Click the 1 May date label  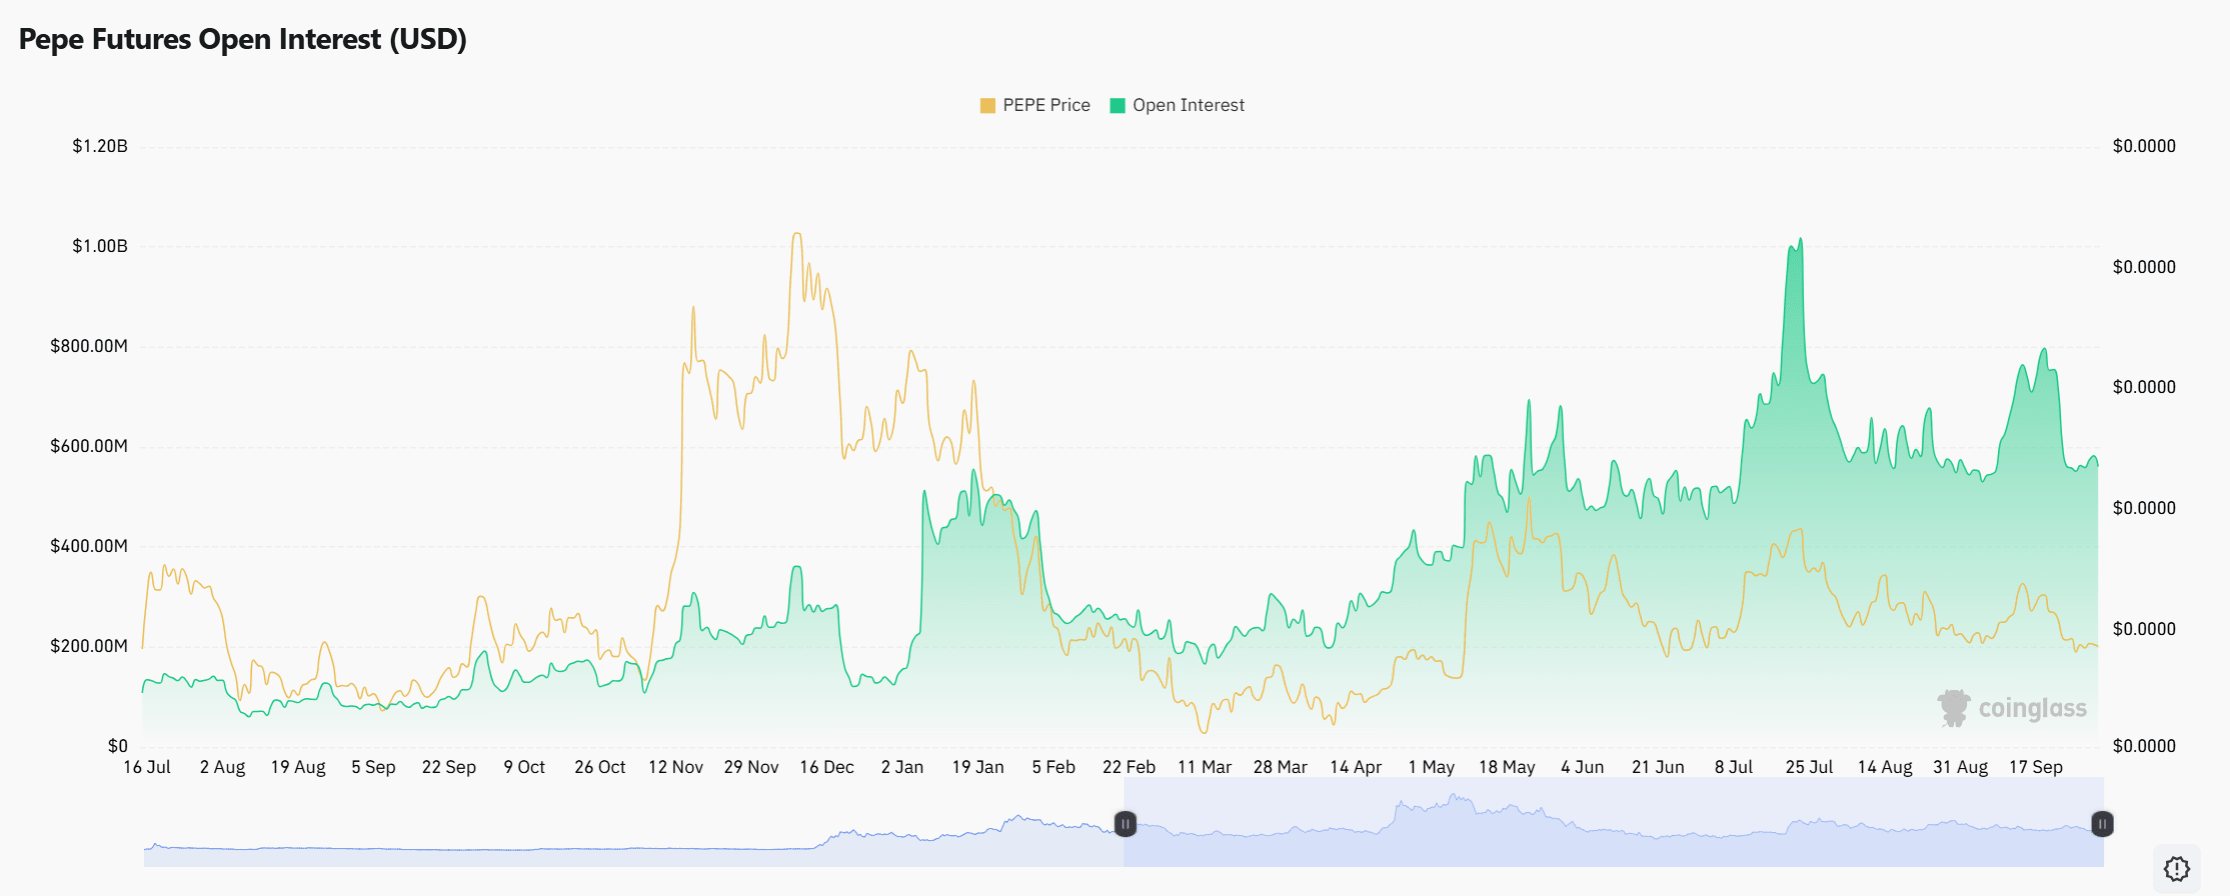coord(1431,767)
